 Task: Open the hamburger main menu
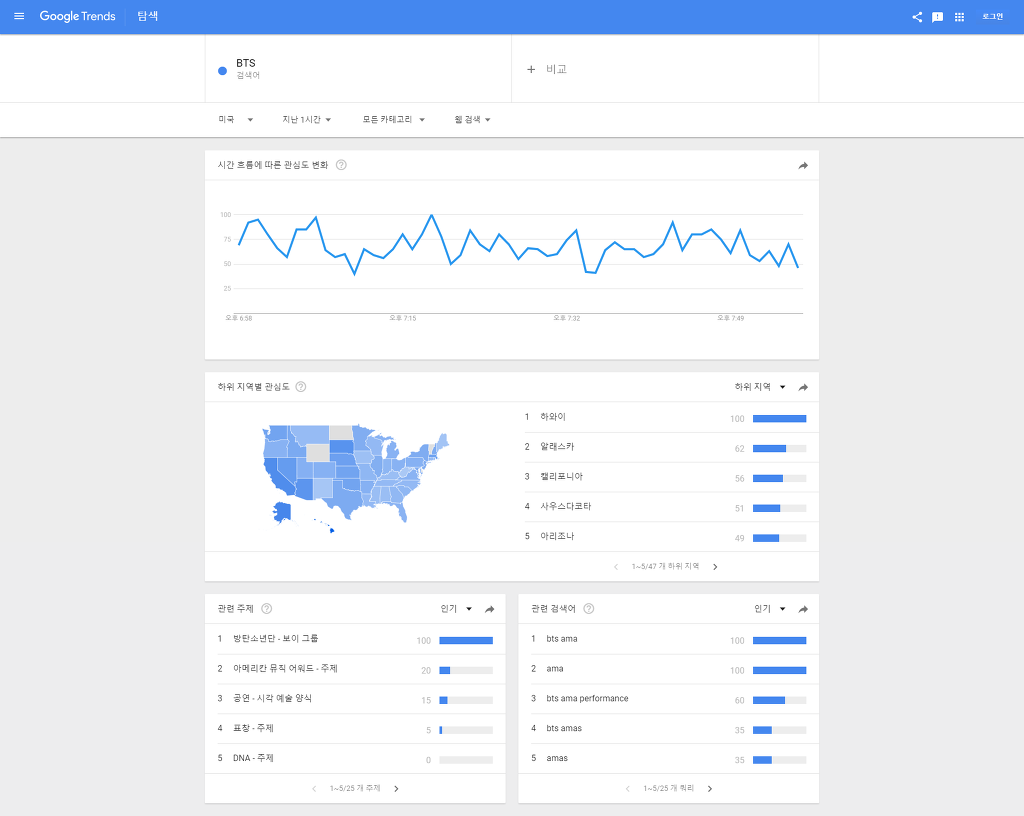[x=19, y=16]
